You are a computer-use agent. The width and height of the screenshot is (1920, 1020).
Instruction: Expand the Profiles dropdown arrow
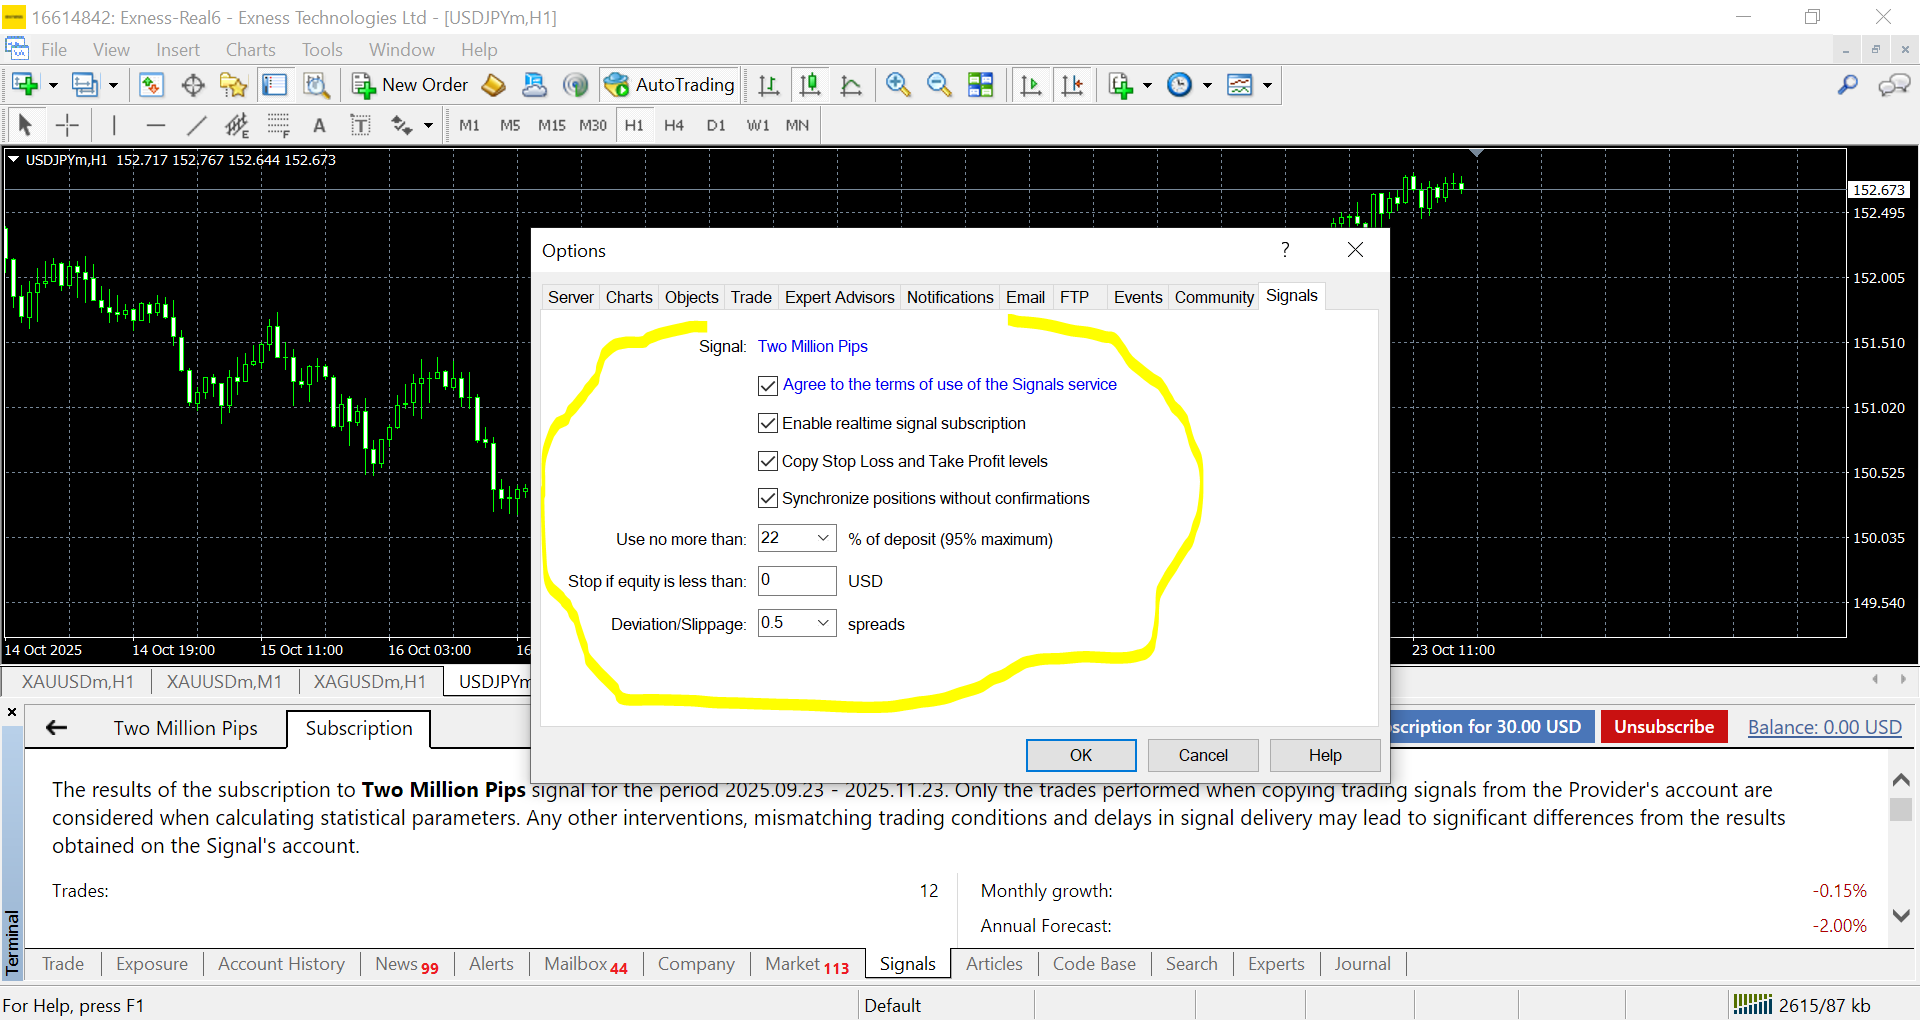pyautogui.click(x=113, y=85)
